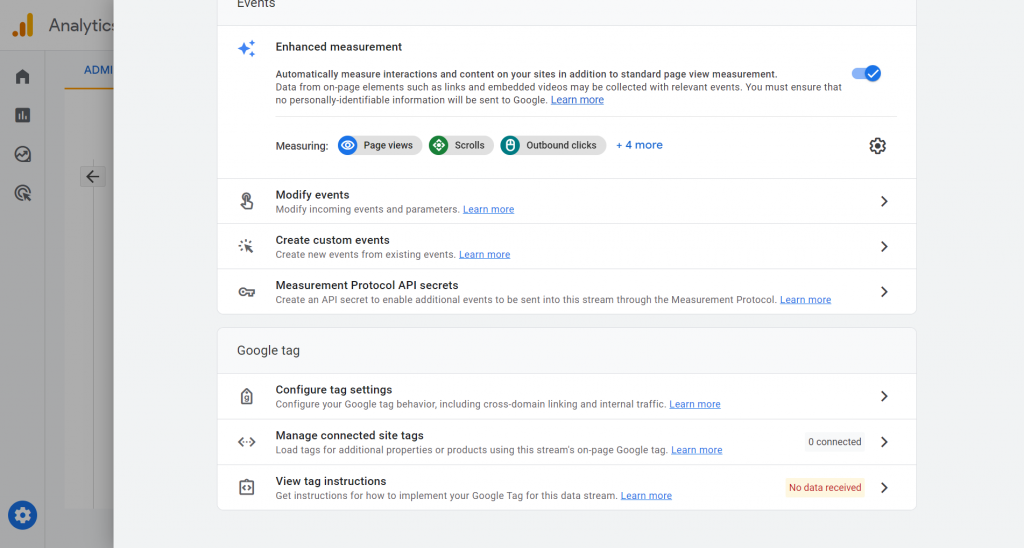The width and height of the screenshot is (1024, 548).
Task: Click the back arrow button
Action: [93, 177]
